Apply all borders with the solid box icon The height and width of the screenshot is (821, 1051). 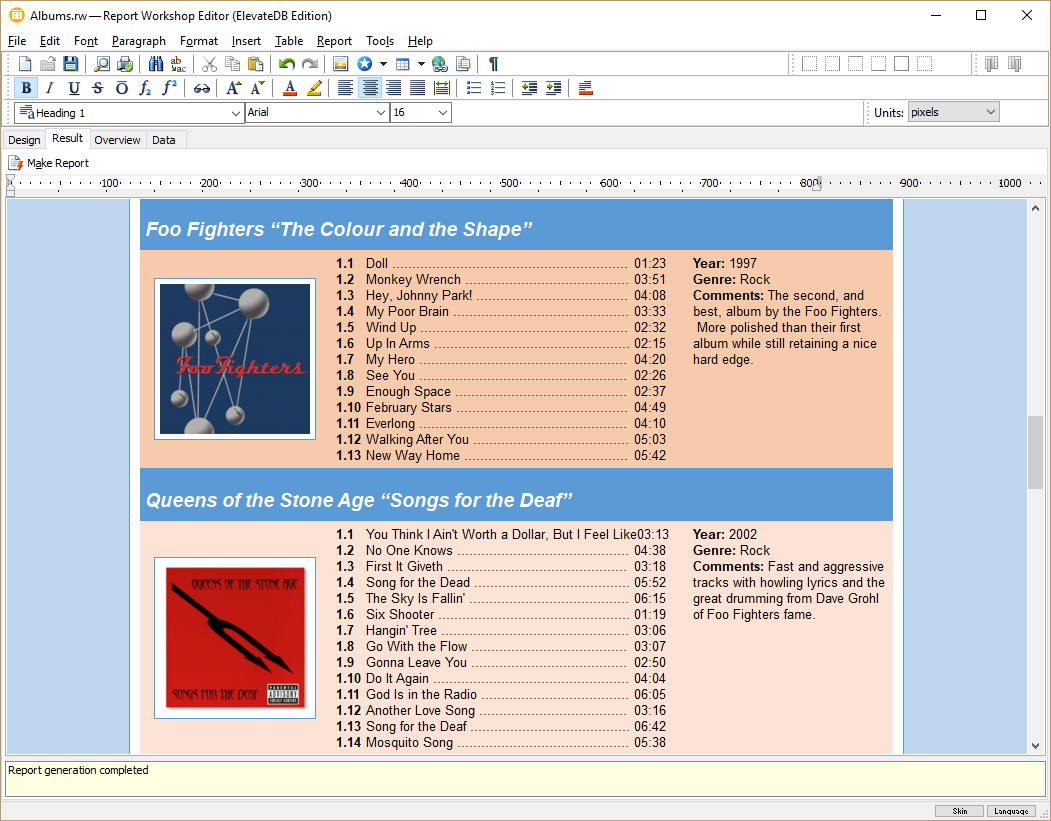902,64
